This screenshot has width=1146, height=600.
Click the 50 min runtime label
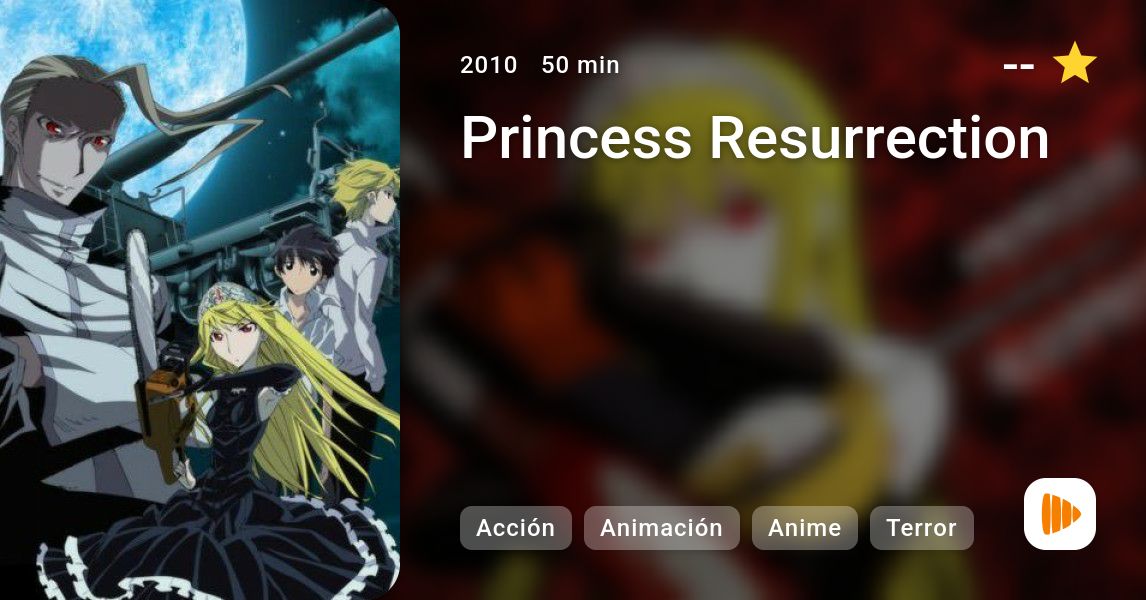click(x=580, y=65)
